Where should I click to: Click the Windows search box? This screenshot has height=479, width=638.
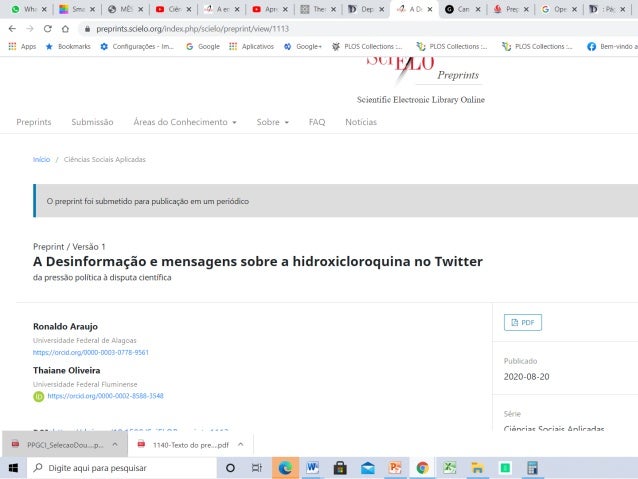click(122, 468)
